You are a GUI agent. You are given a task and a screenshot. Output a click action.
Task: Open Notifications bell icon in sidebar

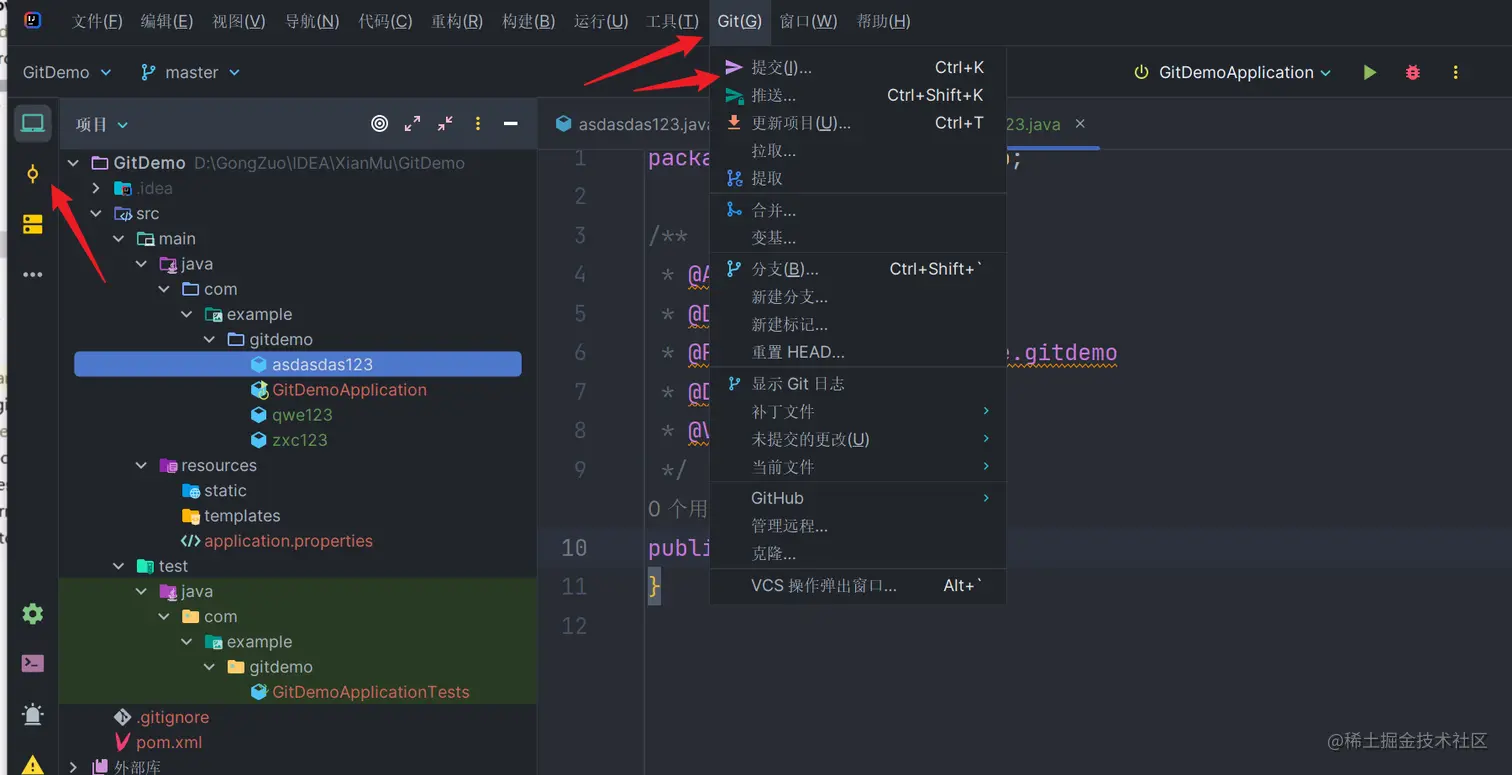pos(33,714)
